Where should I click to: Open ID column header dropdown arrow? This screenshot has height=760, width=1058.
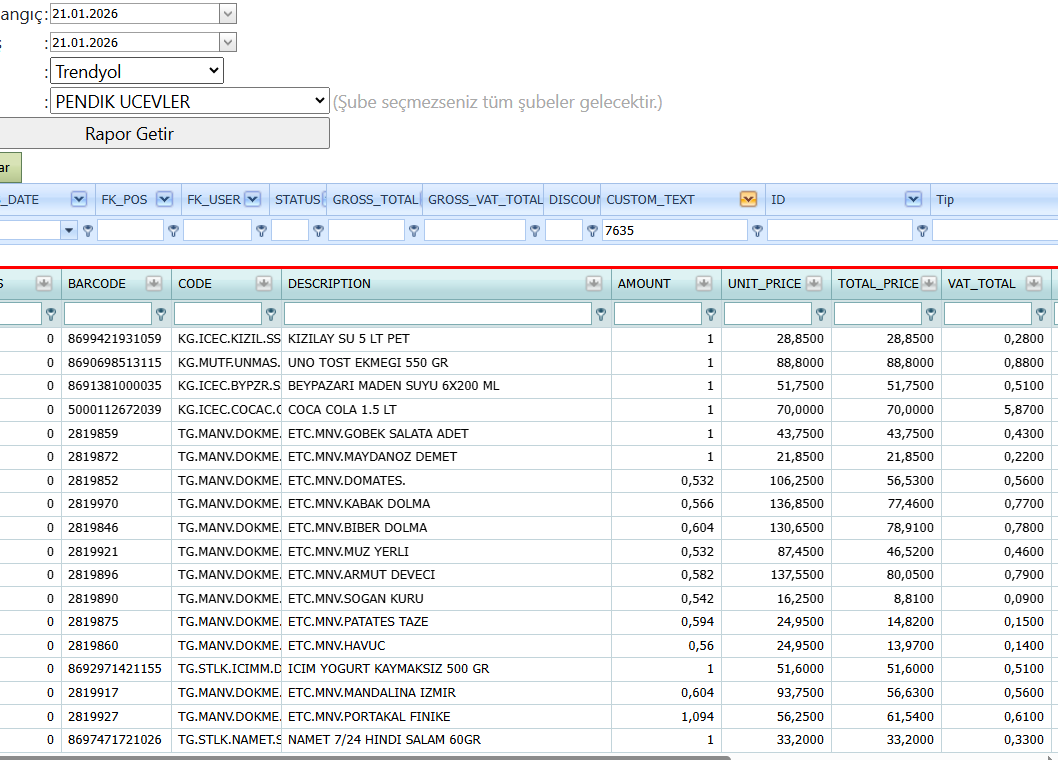(913, 199)
